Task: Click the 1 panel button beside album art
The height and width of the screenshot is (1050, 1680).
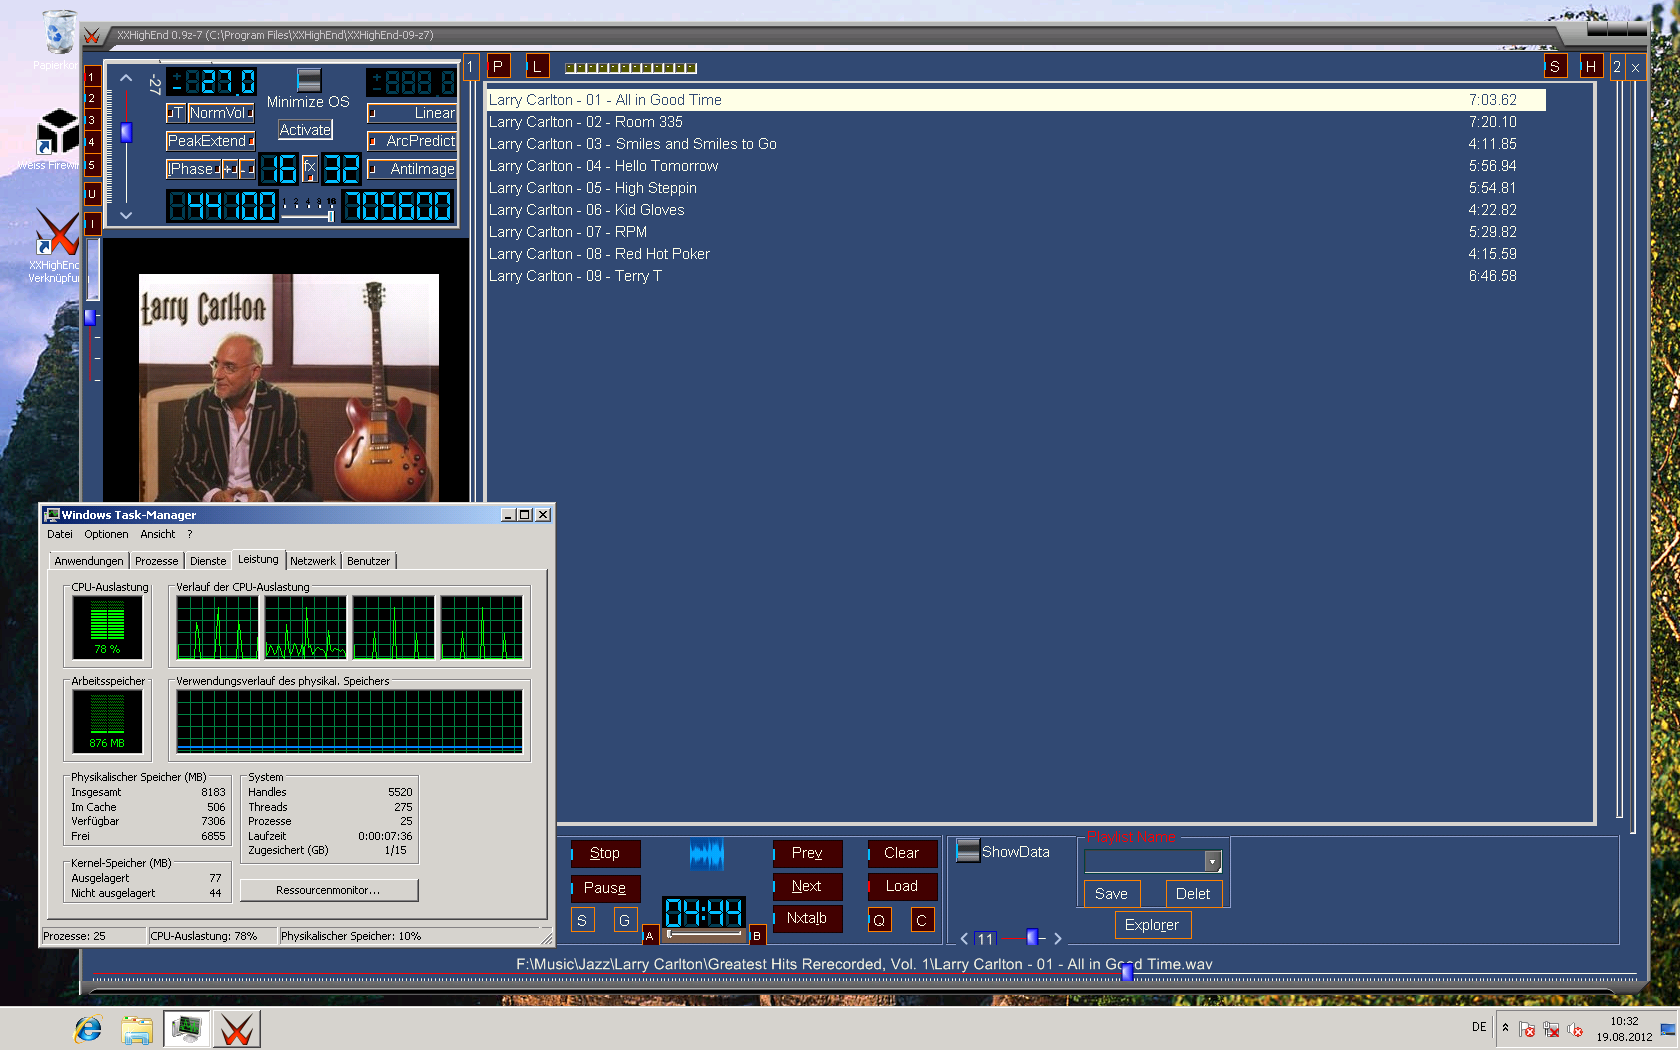Action: [471, 67]
